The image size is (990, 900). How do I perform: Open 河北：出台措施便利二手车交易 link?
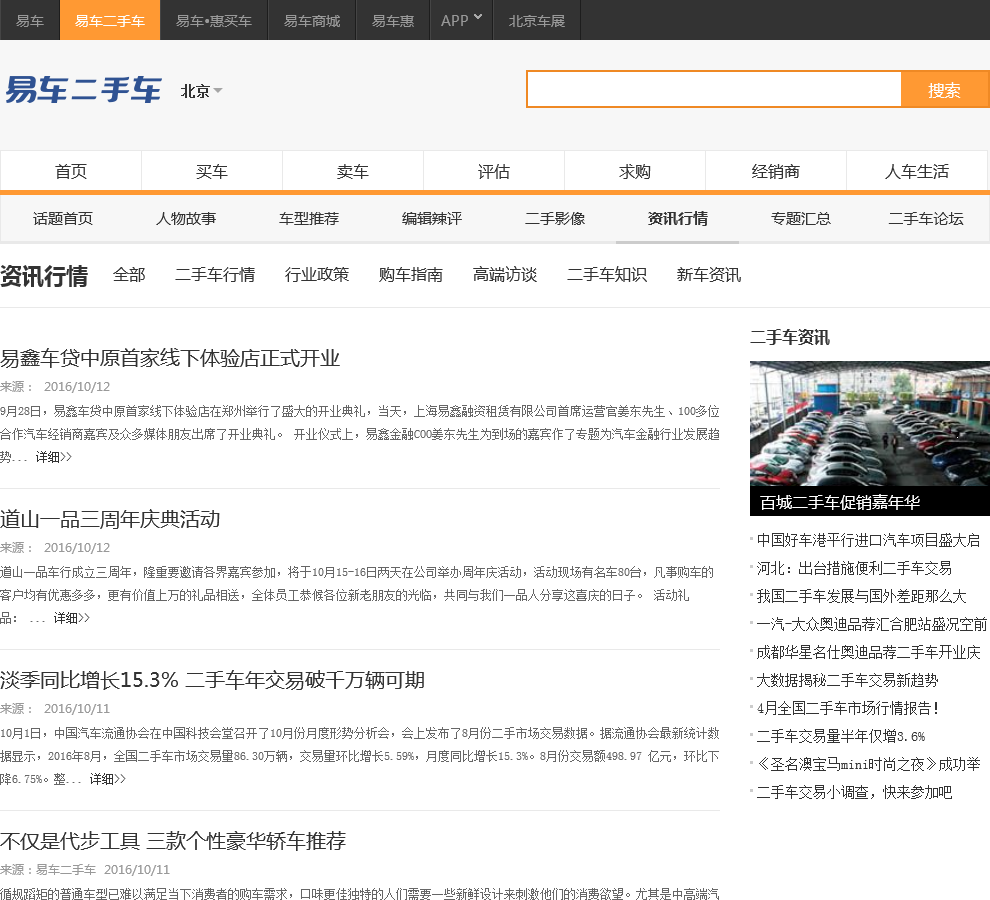tap(854, 568)
